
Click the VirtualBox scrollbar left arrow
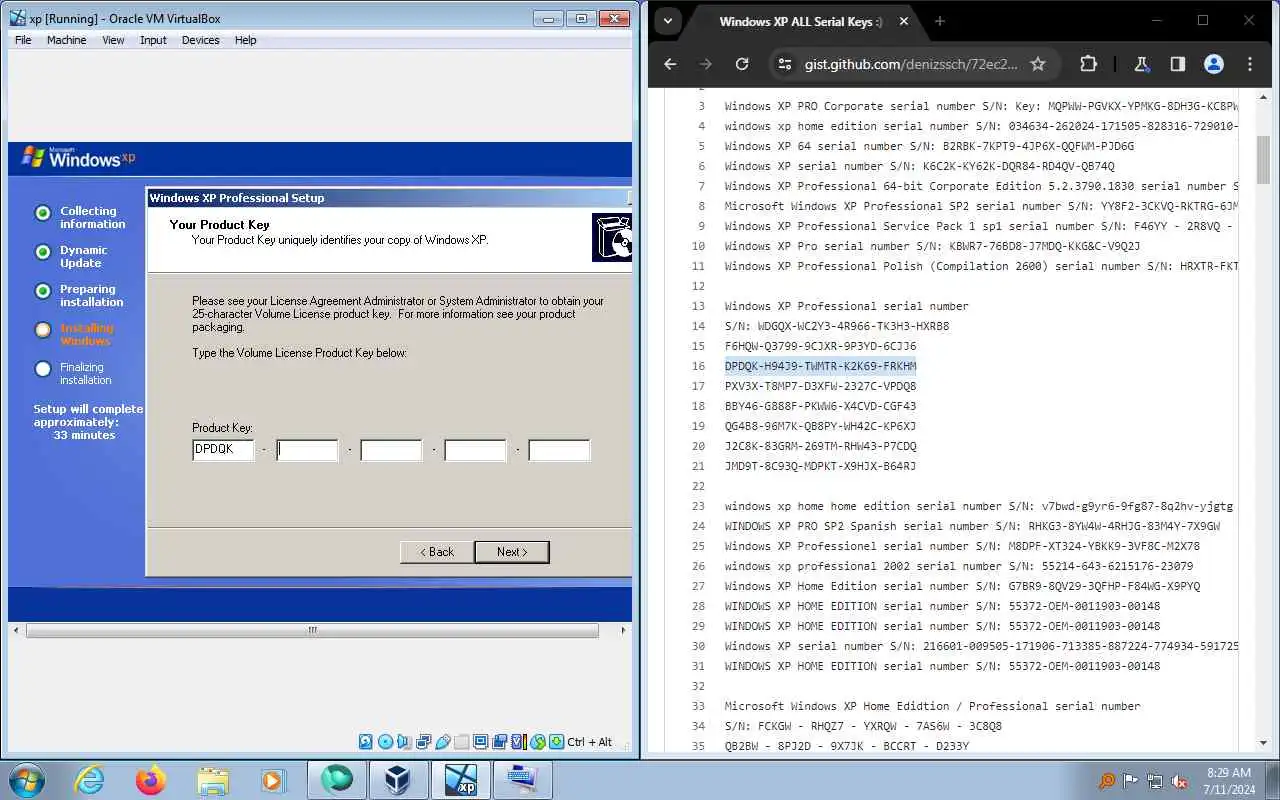pyautogui.click(x=15, y=631)
